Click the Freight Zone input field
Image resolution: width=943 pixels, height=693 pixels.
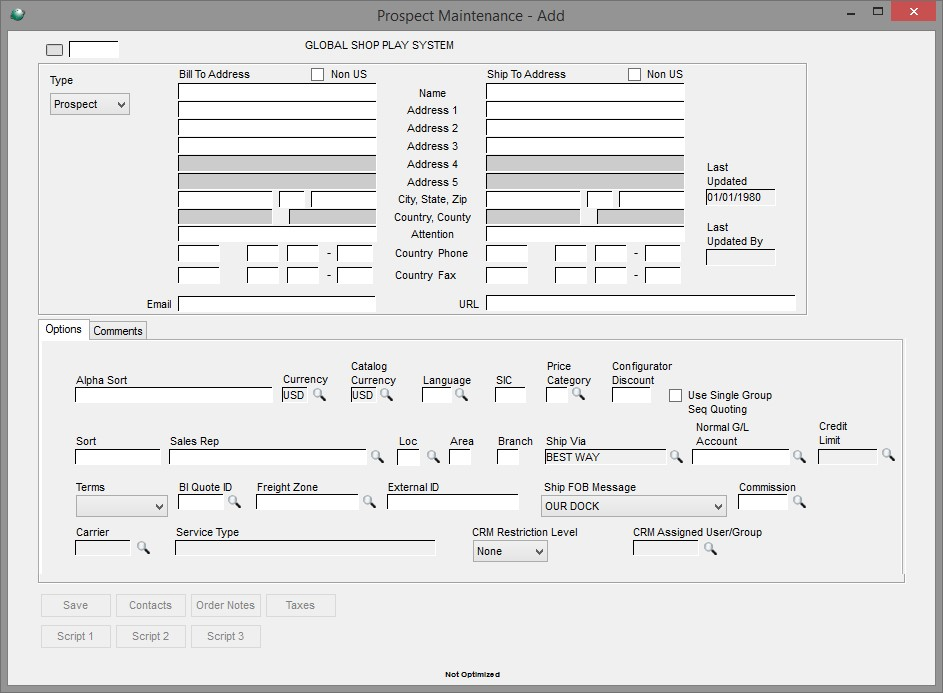307,502
